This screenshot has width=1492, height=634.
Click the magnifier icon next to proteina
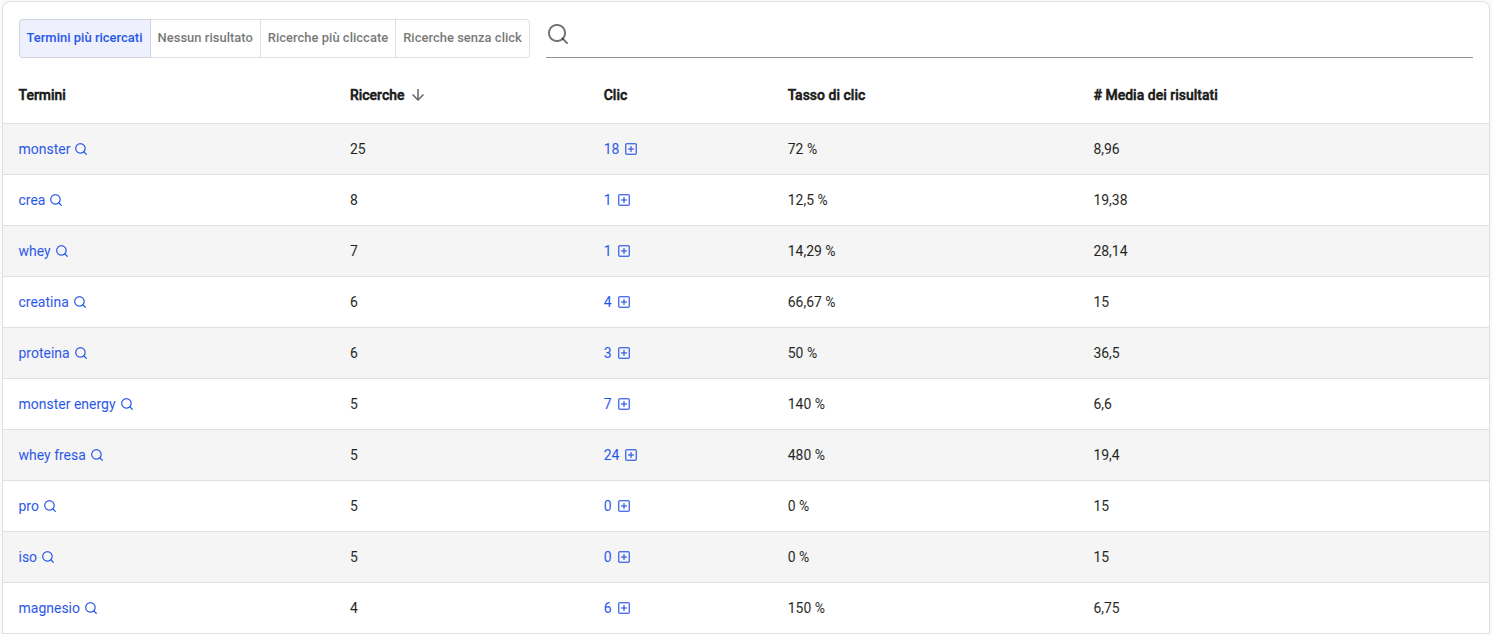81,353
